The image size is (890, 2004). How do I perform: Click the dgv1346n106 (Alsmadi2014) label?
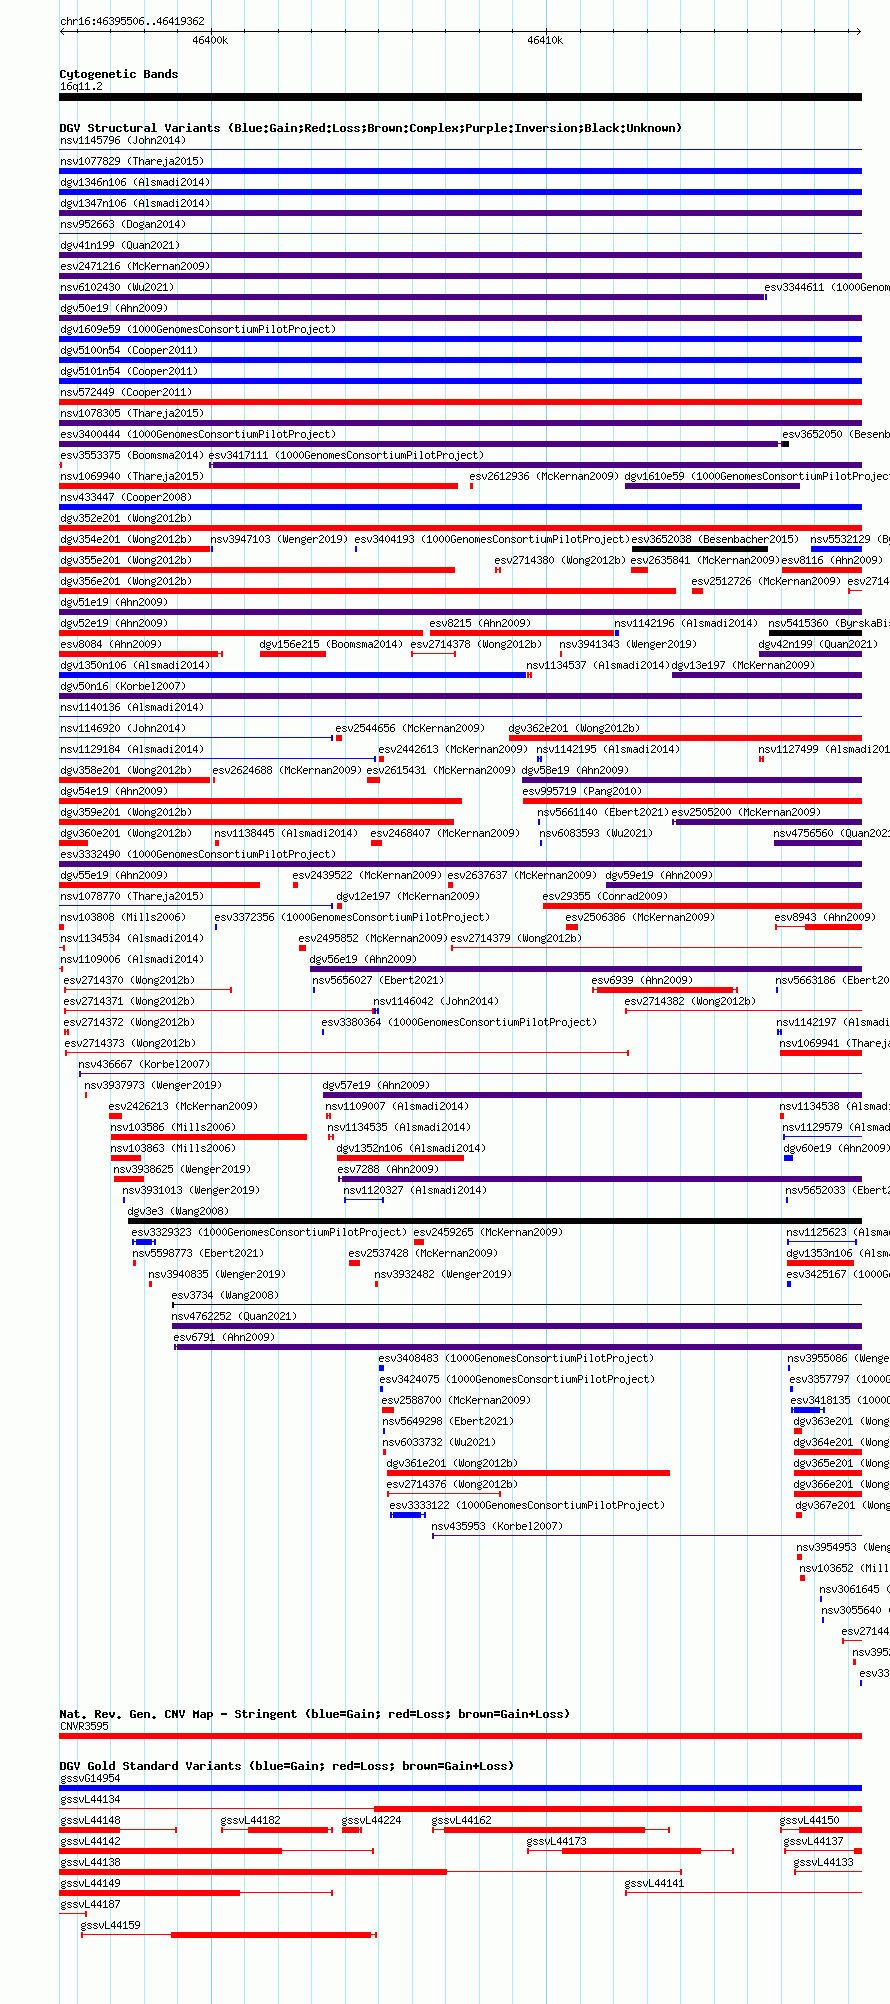[135, 182]
